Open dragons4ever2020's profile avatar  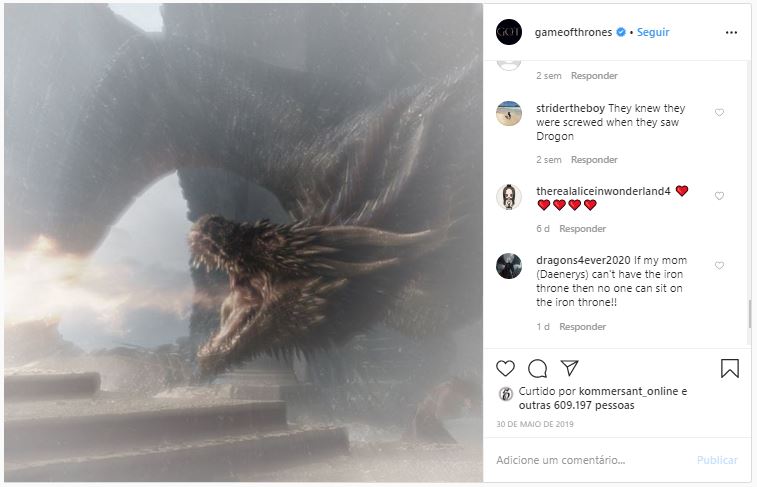click(509, 266)
